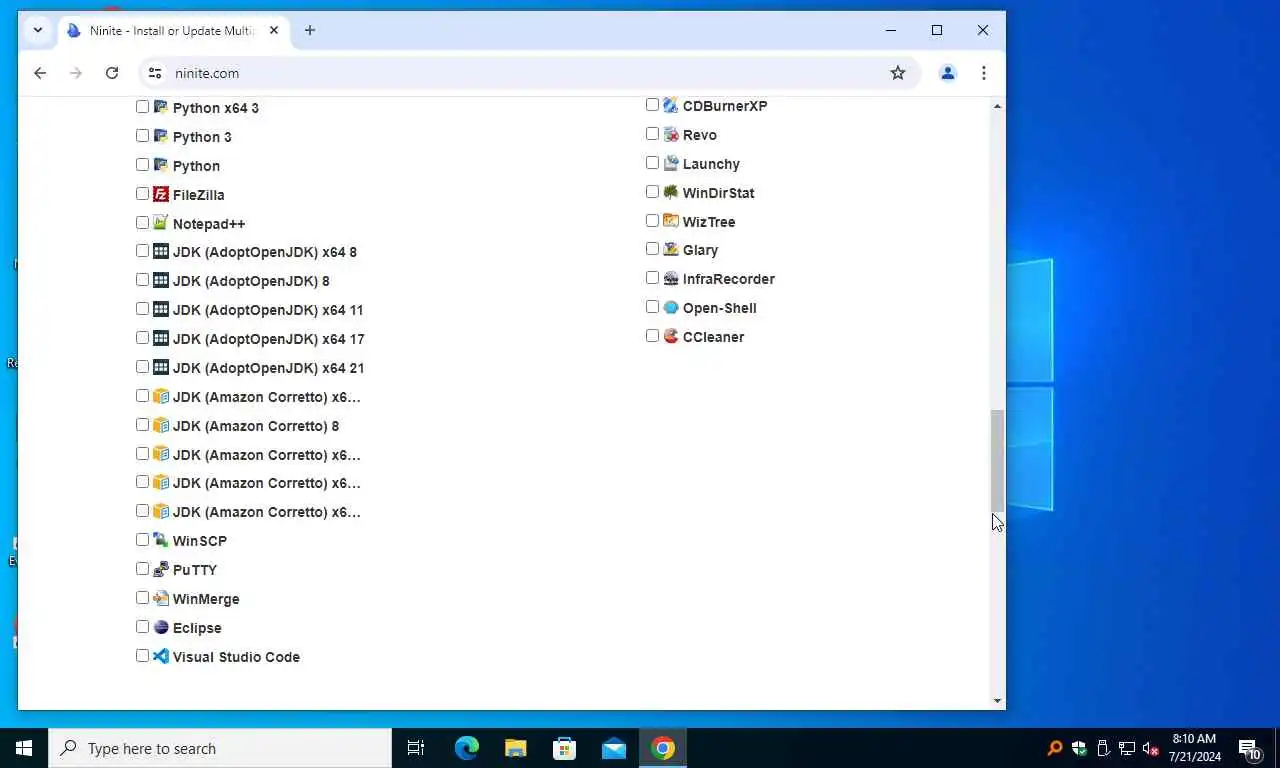Image resolution: width=1280 pixels, height=768 pixels.
Task: Switch to the Ninite browser tab
Action: coord(173,31)
